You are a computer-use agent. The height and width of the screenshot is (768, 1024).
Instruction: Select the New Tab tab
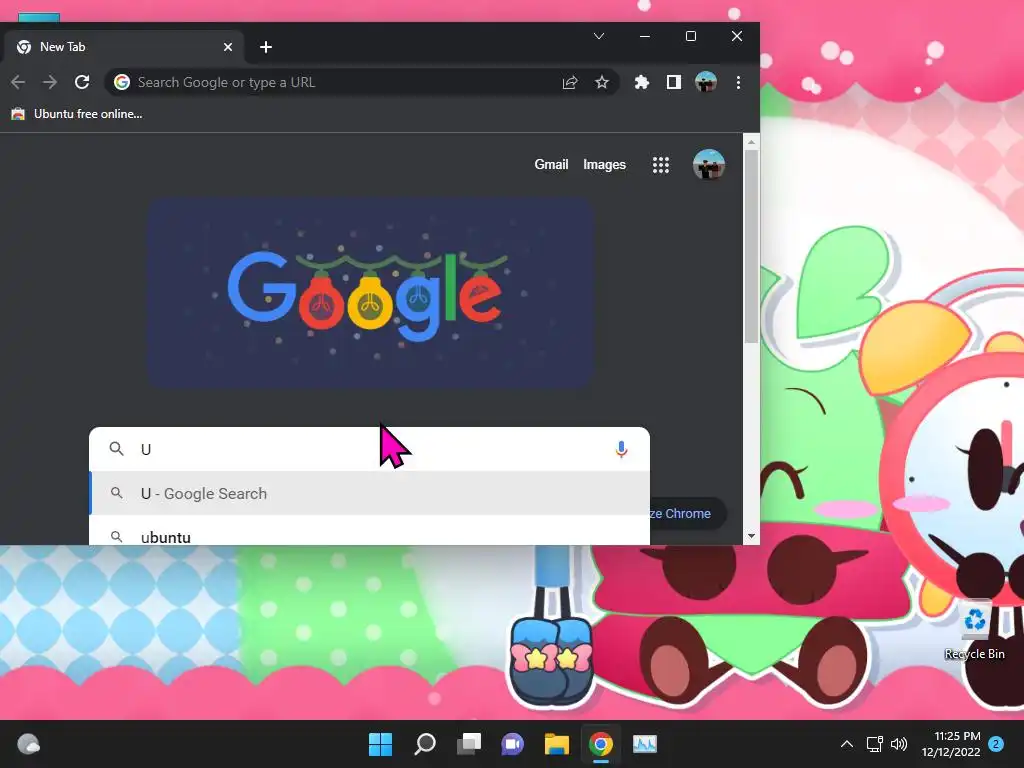tap(123, 47)
